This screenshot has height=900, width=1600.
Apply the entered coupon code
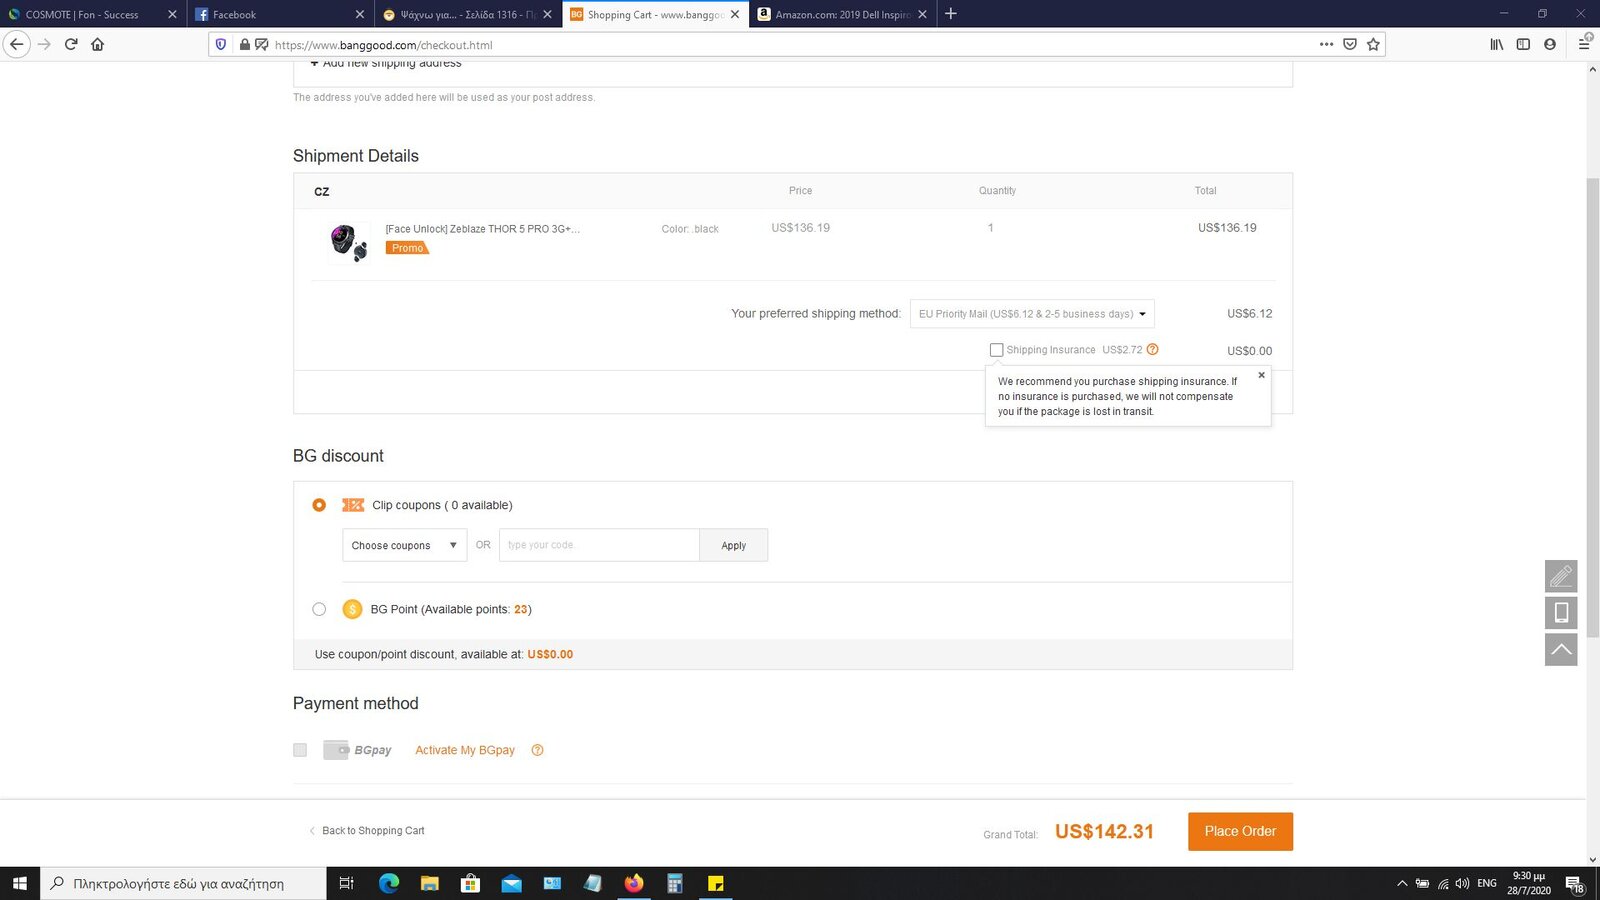(734, 545)
